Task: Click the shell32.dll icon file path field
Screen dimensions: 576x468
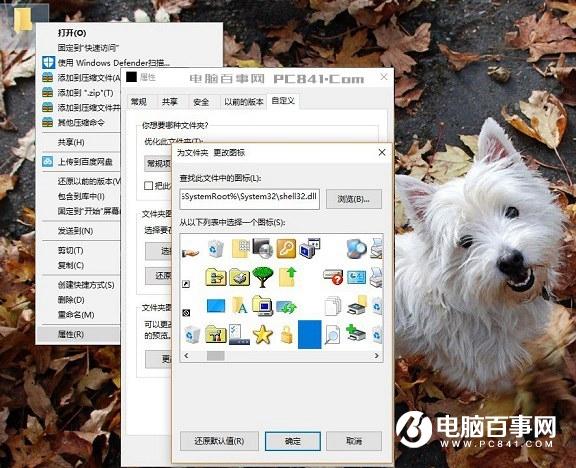Action: pos(249,199)
